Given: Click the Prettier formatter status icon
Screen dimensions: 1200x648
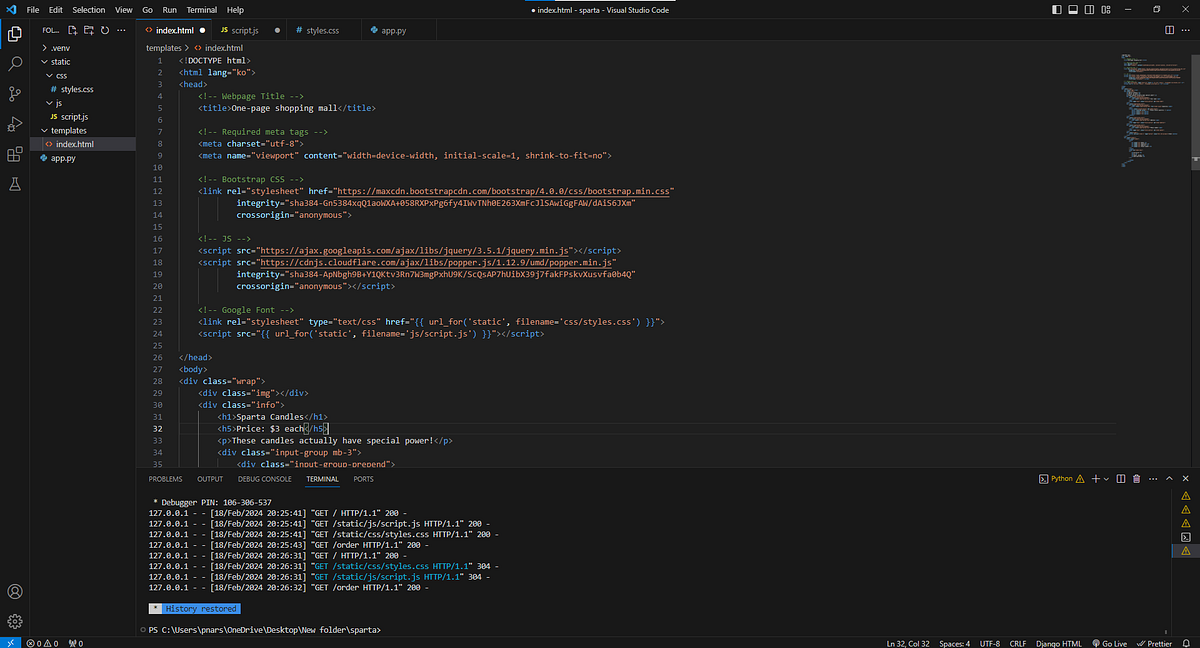Looking at the screenshot, I should coord(1157,643).
